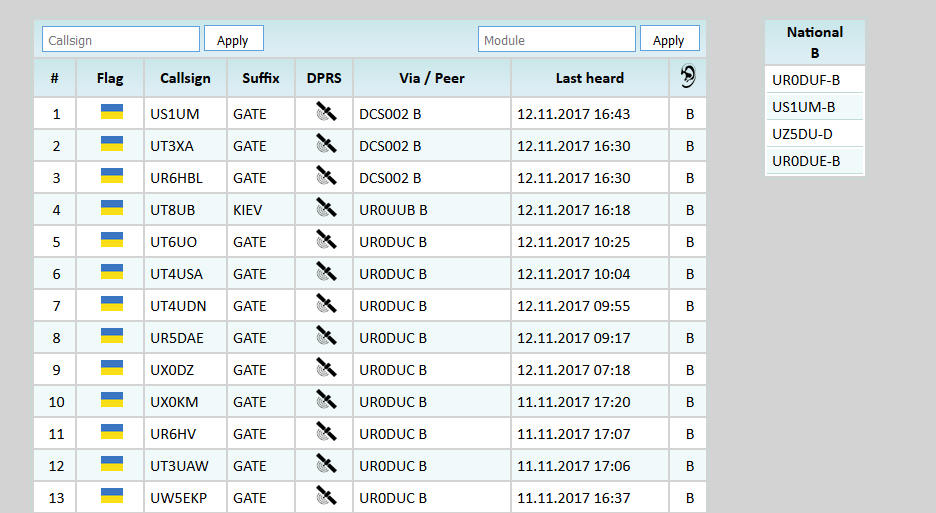Apply the Callsign filter

point(233,40)
